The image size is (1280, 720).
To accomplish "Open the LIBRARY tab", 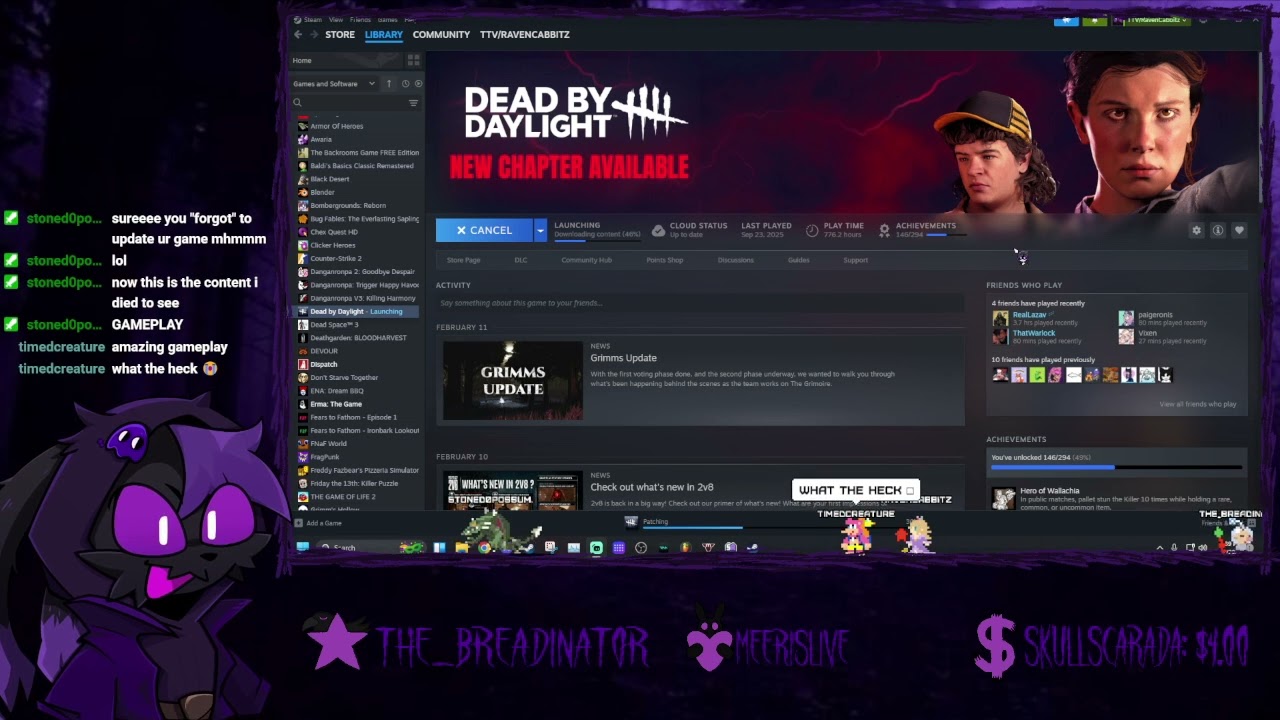I will click(384, 34).
